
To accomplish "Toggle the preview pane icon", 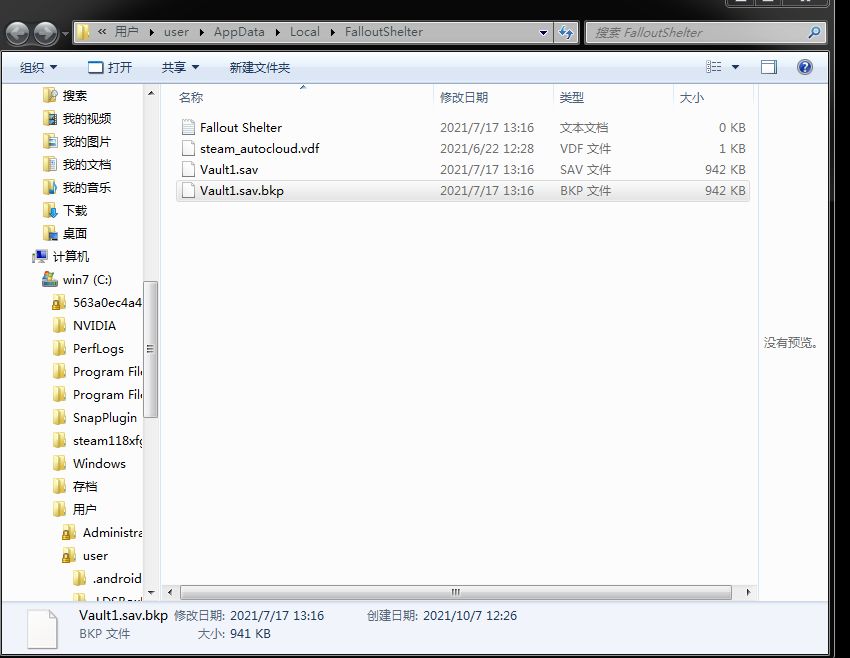I will tap(769, 67).
